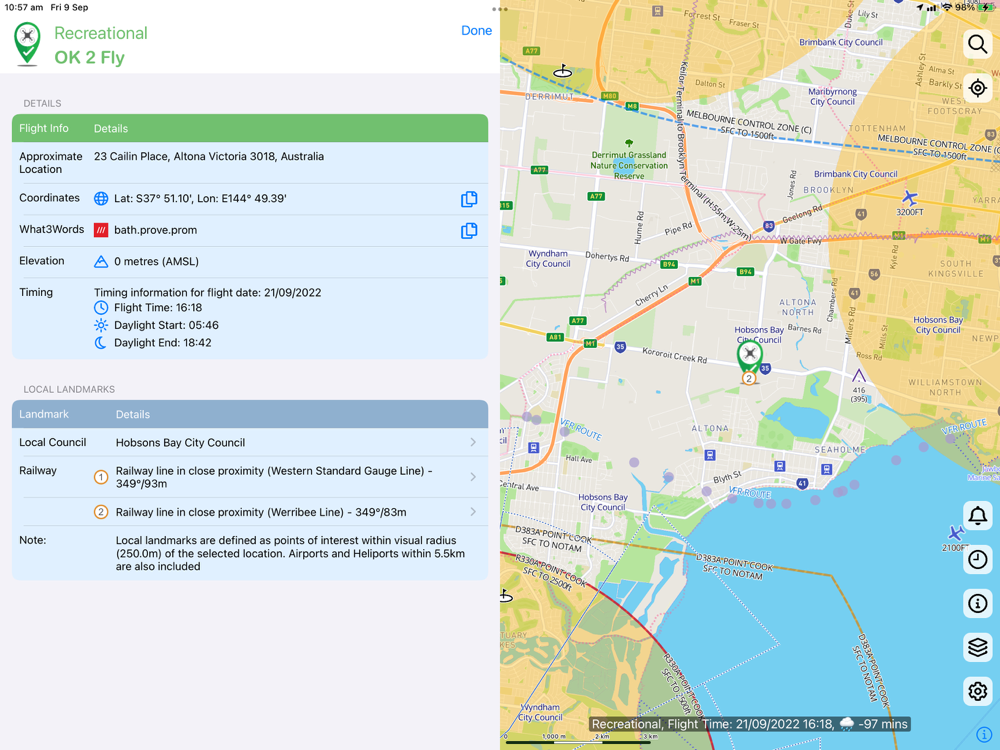Copy the coordinates to clipboard
The image size is (1000, 750).
tap(469, 199)
